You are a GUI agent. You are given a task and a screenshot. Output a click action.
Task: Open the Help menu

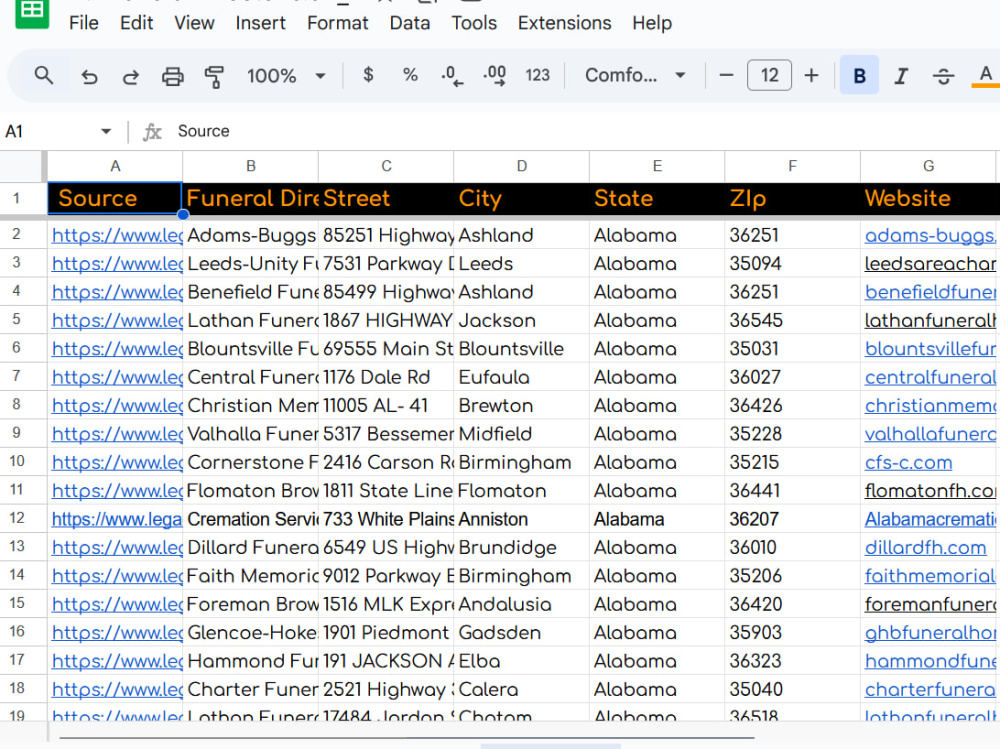pos(652,23)
